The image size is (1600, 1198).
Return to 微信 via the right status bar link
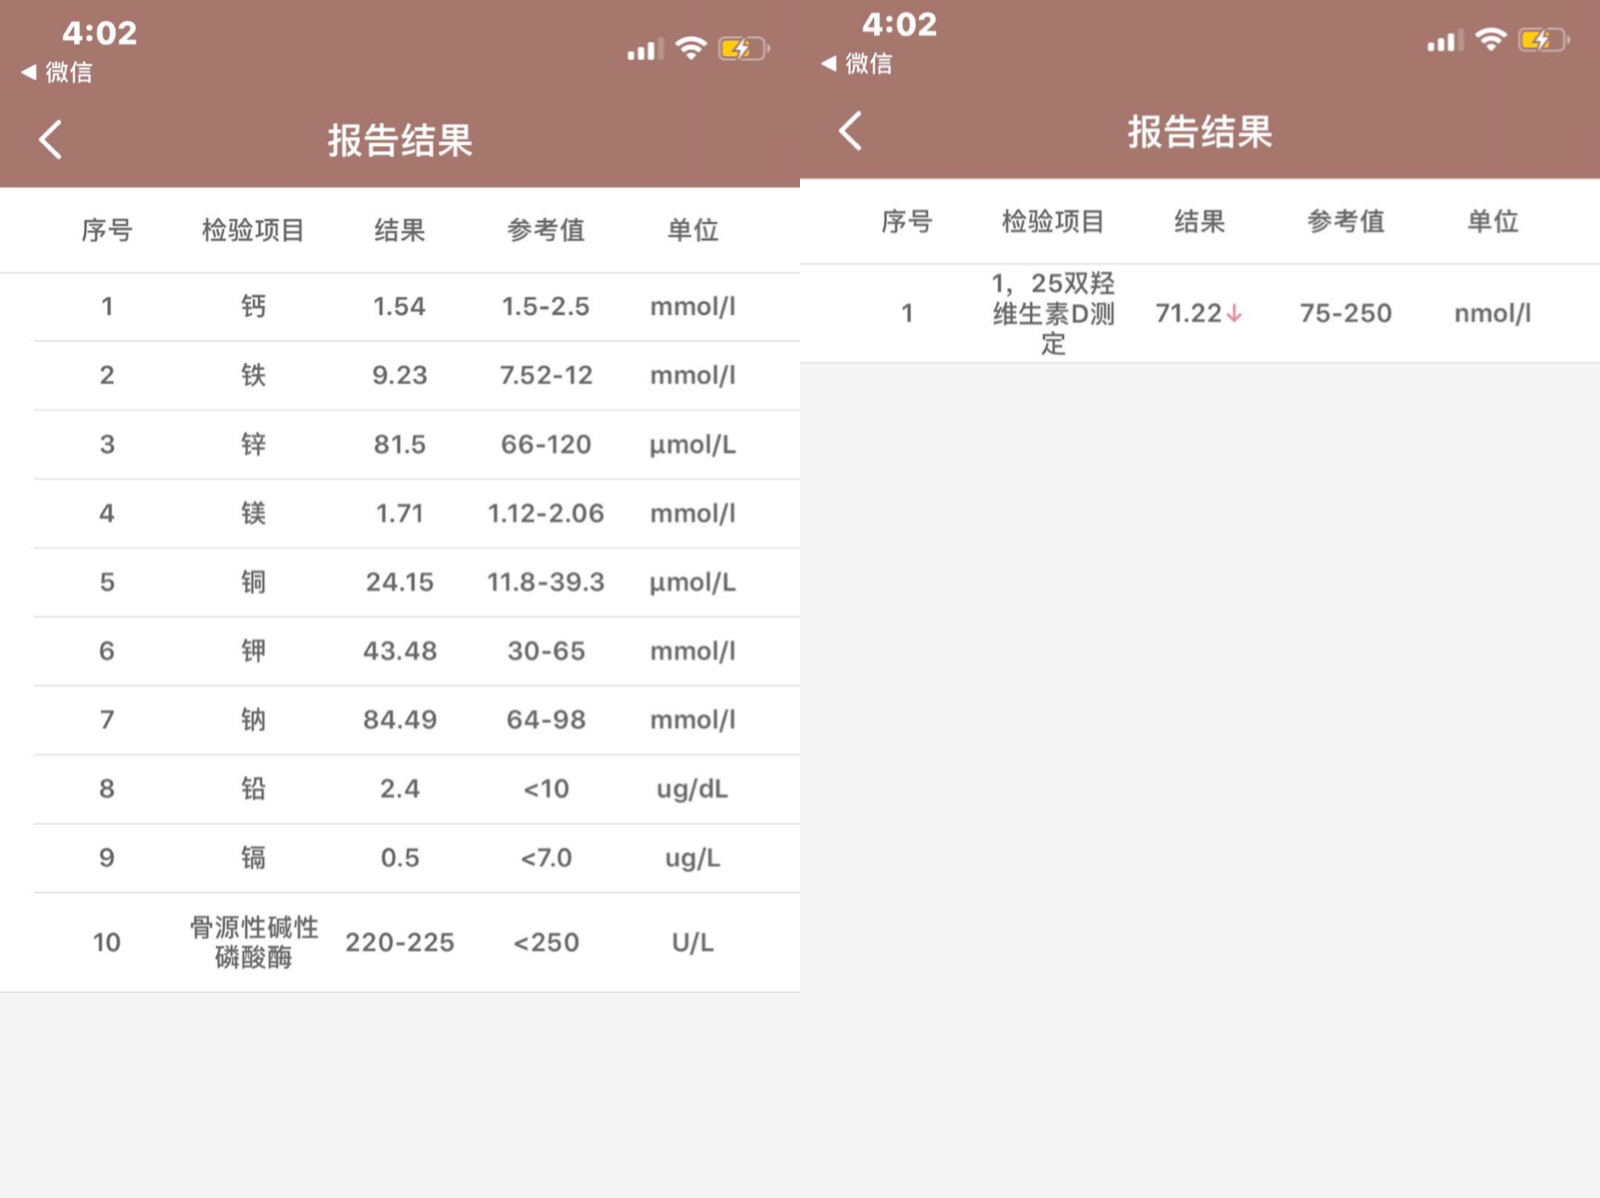(858, 64)
